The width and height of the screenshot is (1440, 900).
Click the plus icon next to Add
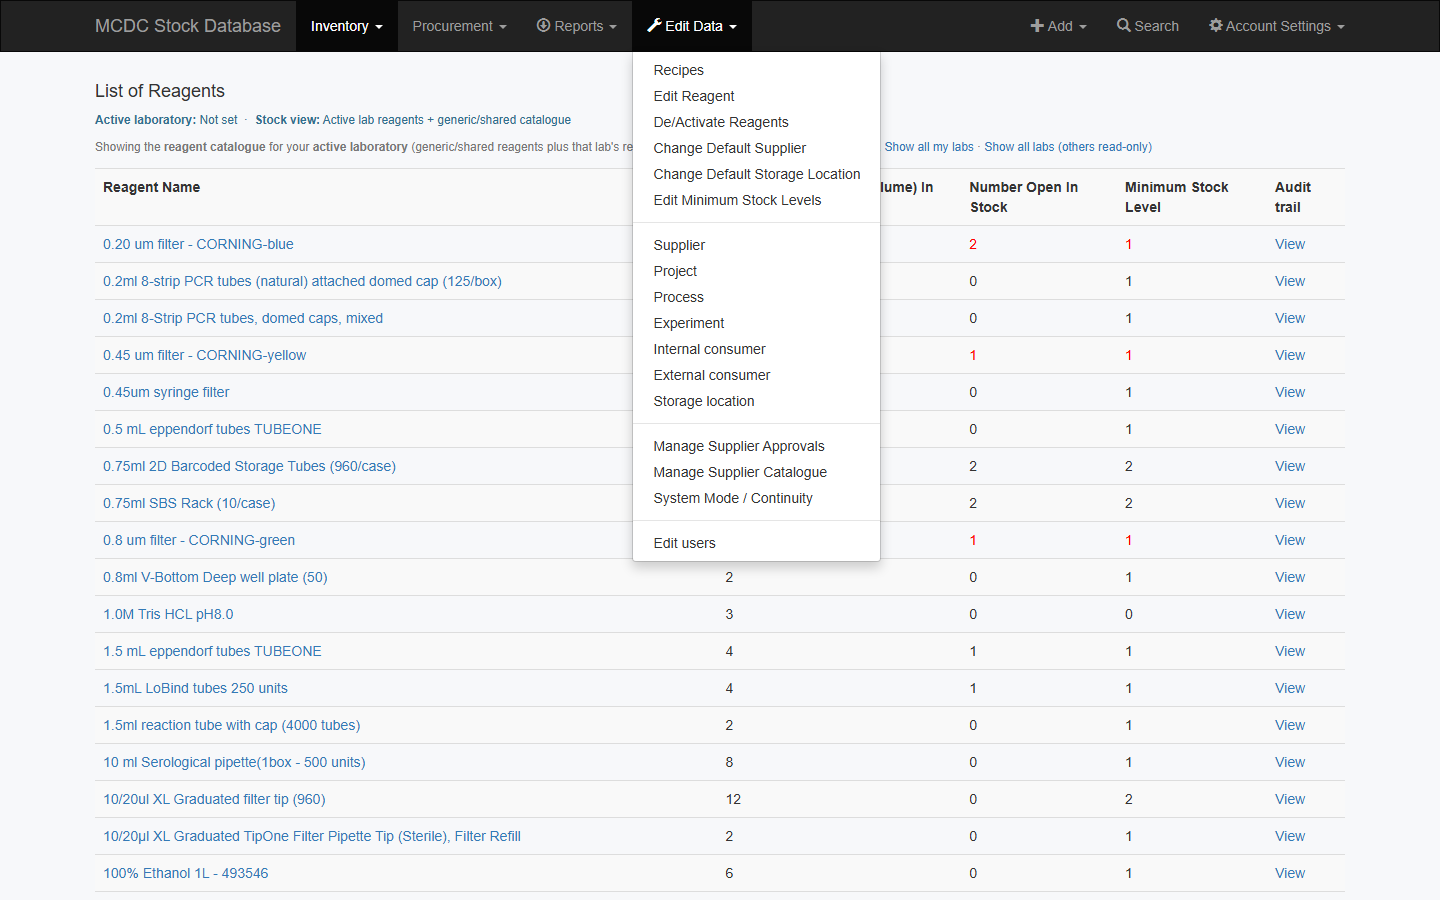tap(1037, 25)
